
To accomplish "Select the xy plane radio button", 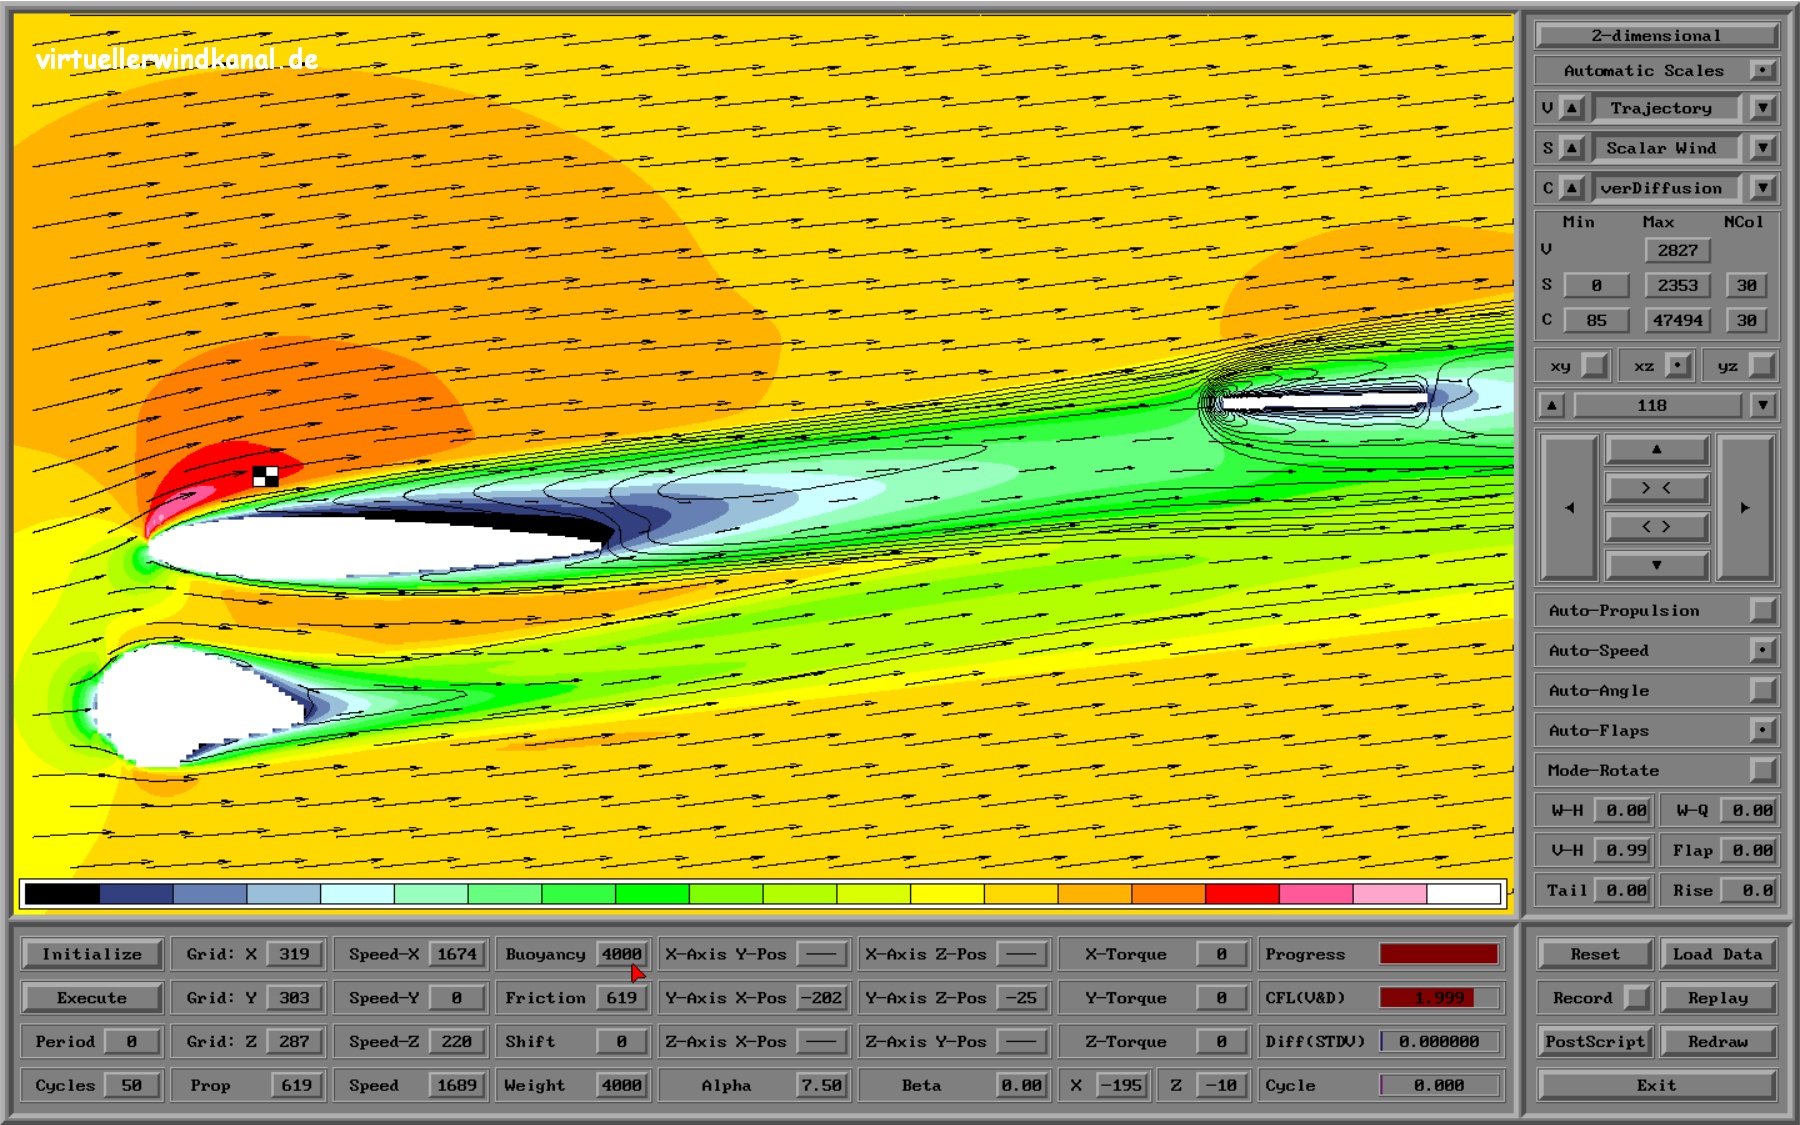I will [x=1595, y=366].
